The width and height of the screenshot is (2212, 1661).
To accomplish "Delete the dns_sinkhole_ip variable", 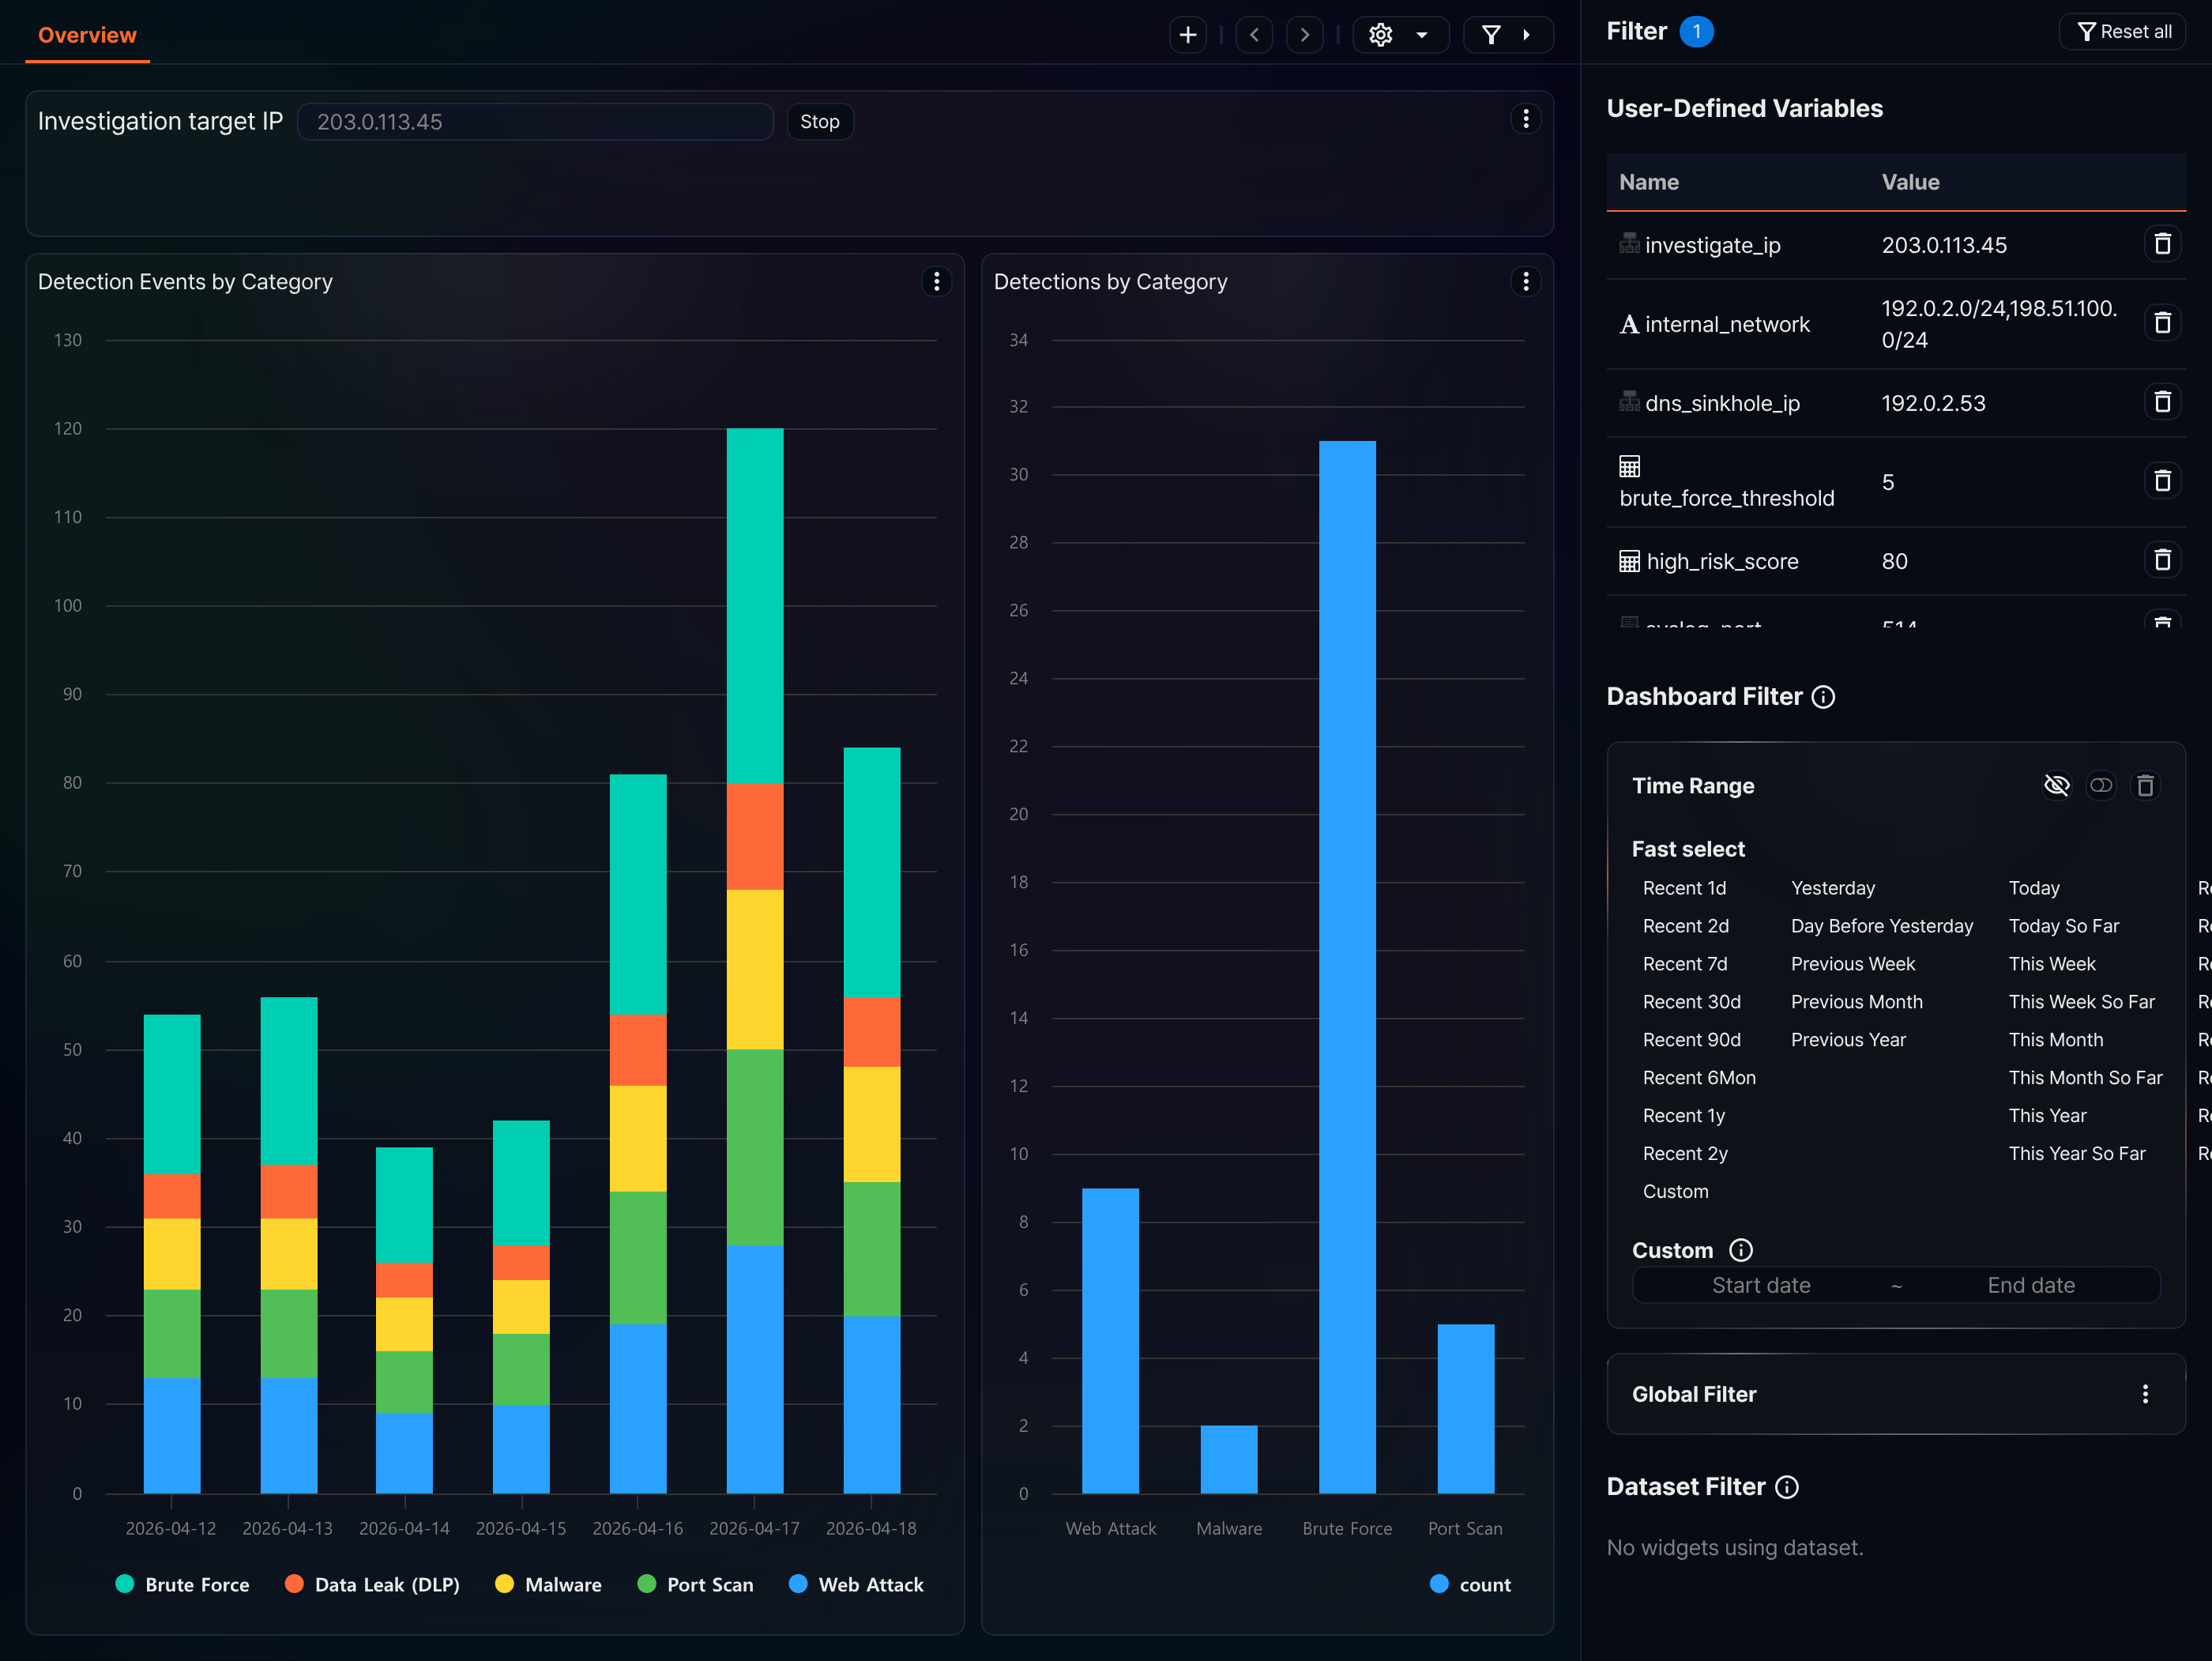I will pos(2162,402).
